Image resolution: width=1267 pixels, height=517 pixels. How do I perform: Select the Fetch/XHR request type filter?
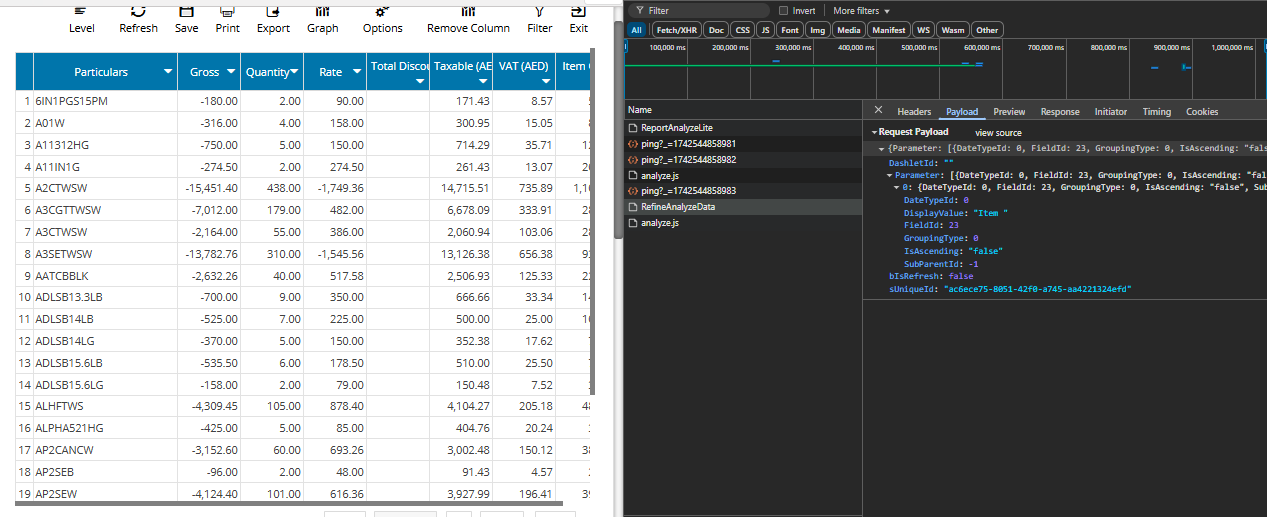point(676,30)
